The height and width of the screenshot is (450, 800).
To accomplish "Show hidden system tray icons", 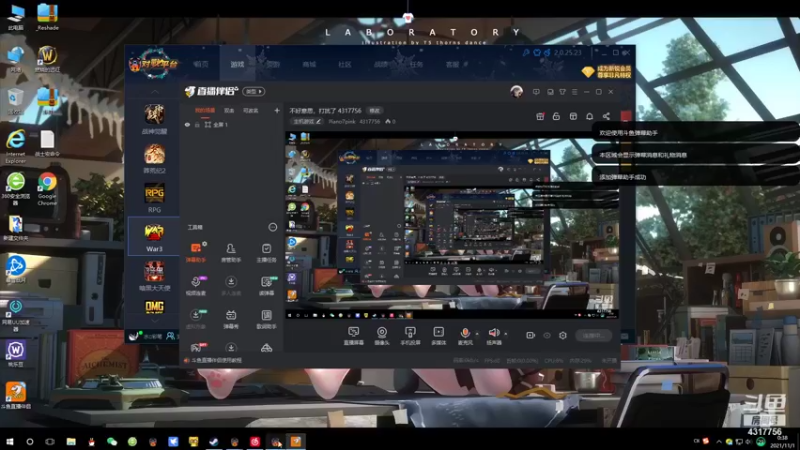I will pos(718,441).
